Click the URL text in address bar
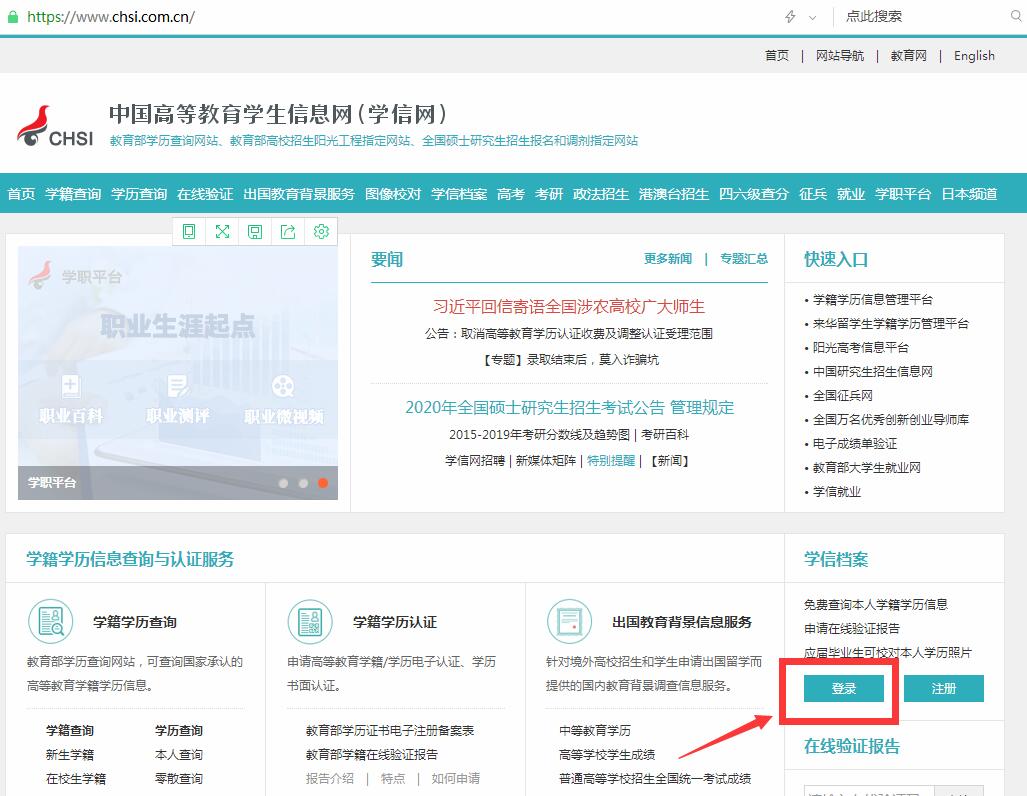Screen dimensions: 1027x796 (x=111, y=17)
